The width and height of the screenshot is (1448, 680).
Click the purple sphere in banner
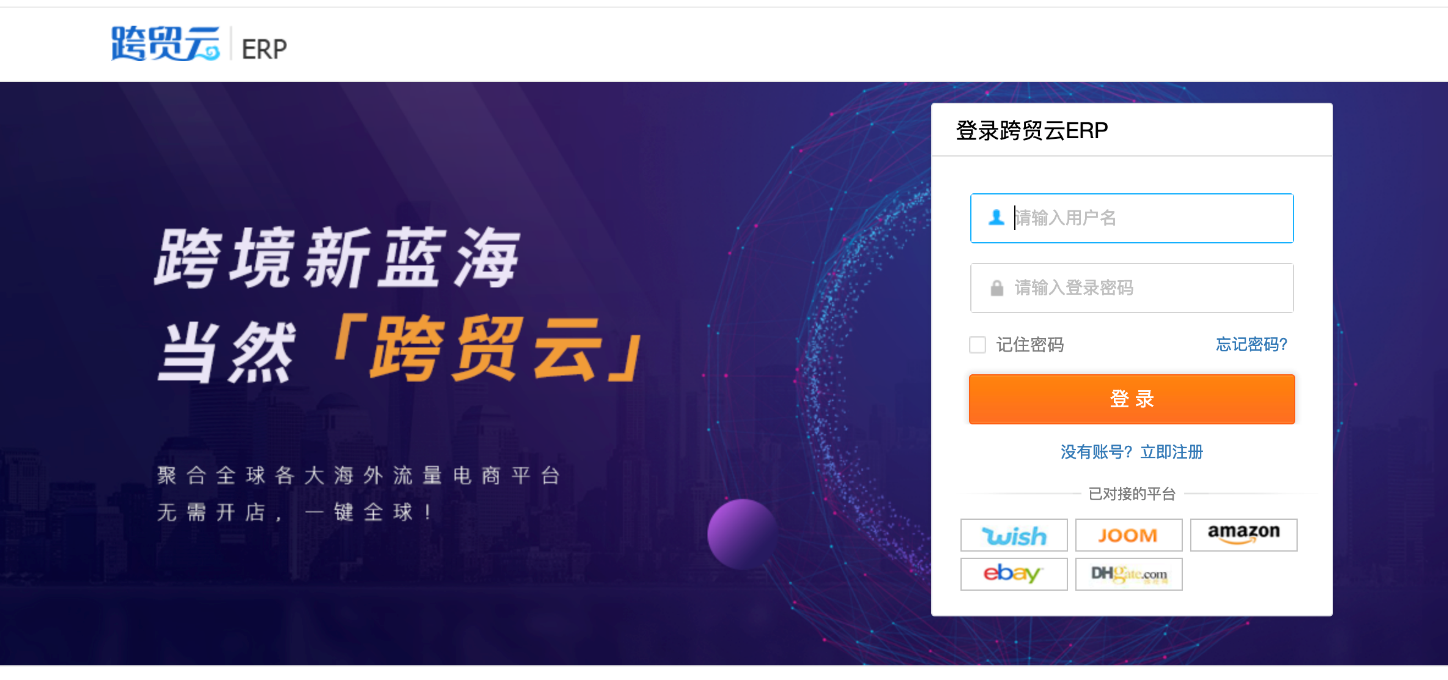tap(742, 534)
